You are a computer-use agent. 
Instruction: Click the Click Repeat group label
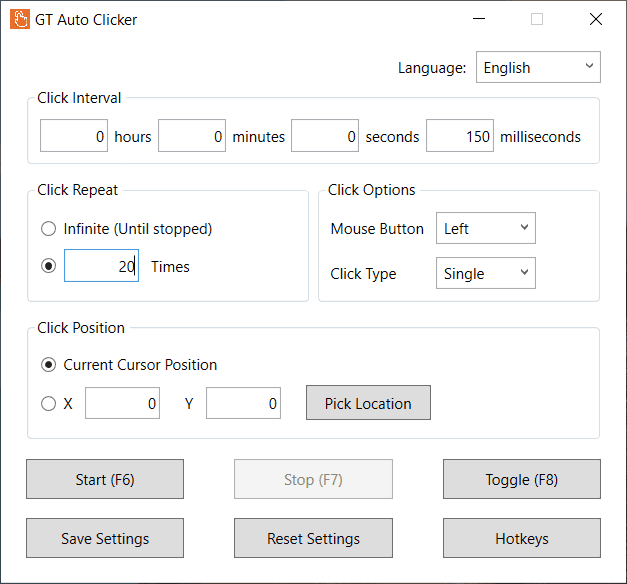point(78,190)
